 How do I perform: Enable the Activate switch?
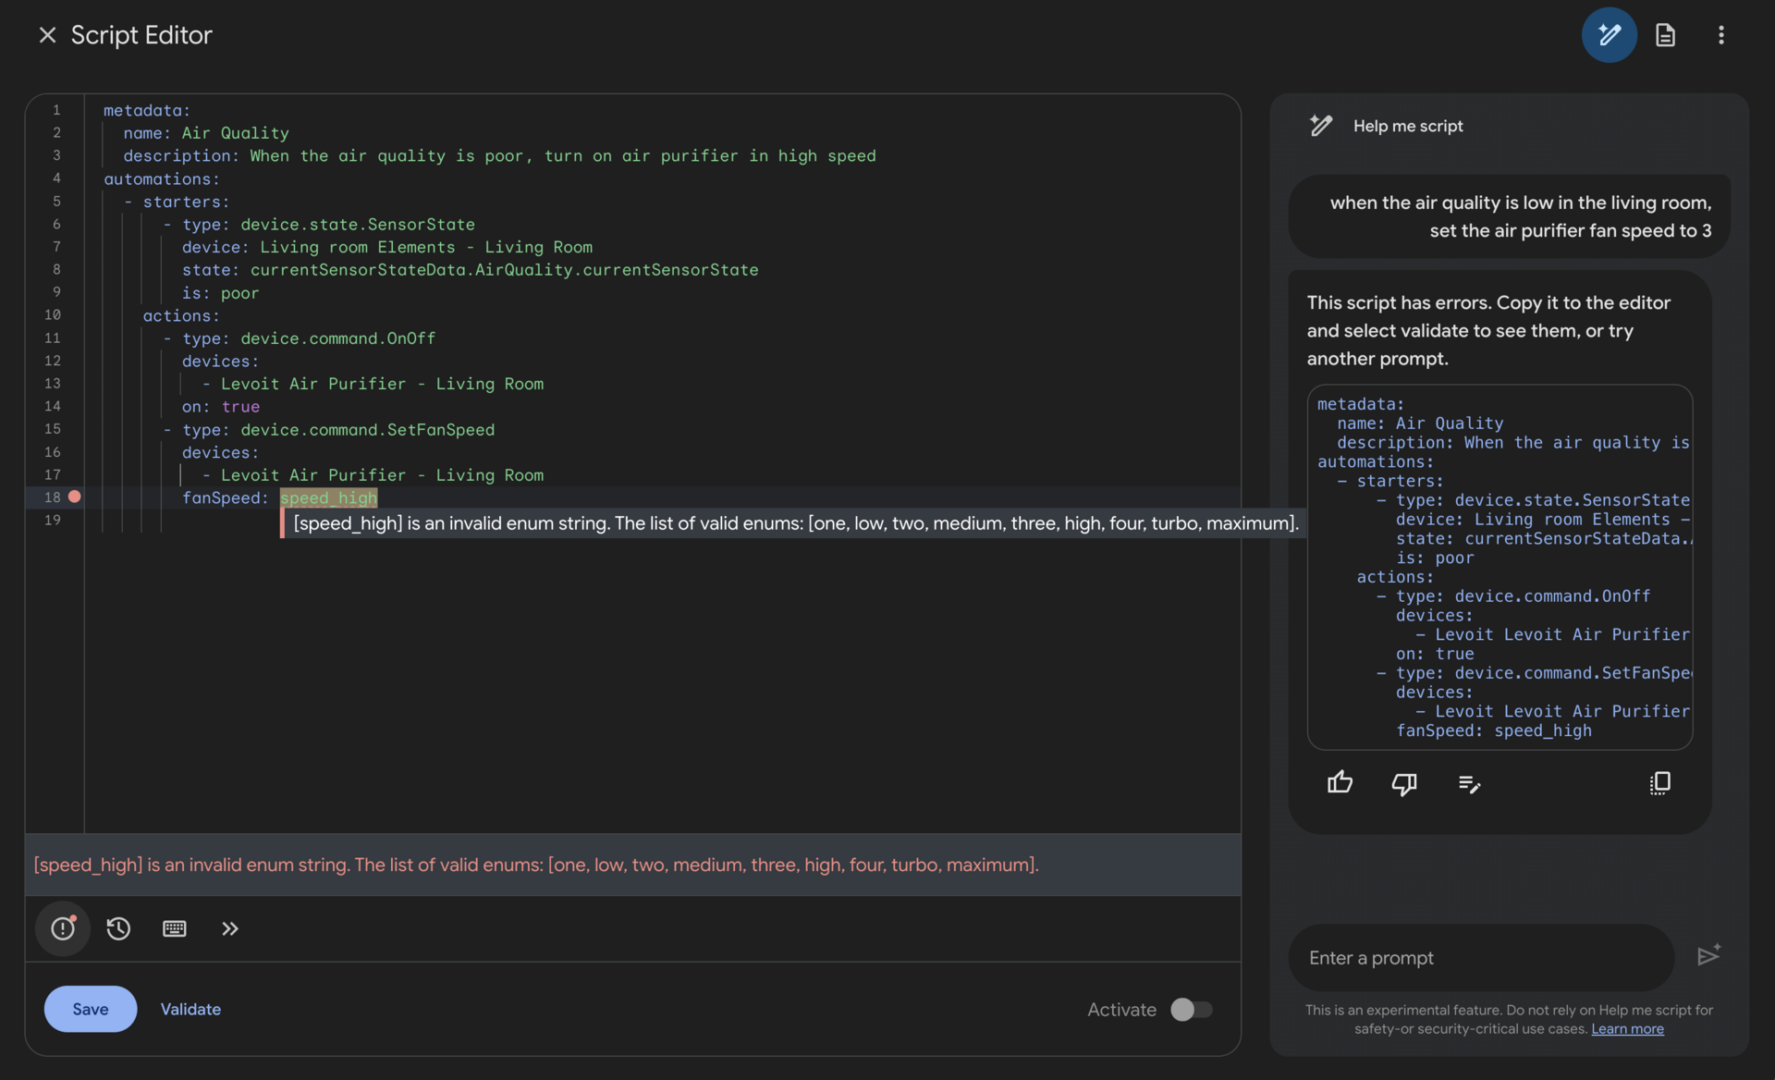click(x=1191, y=1009)
